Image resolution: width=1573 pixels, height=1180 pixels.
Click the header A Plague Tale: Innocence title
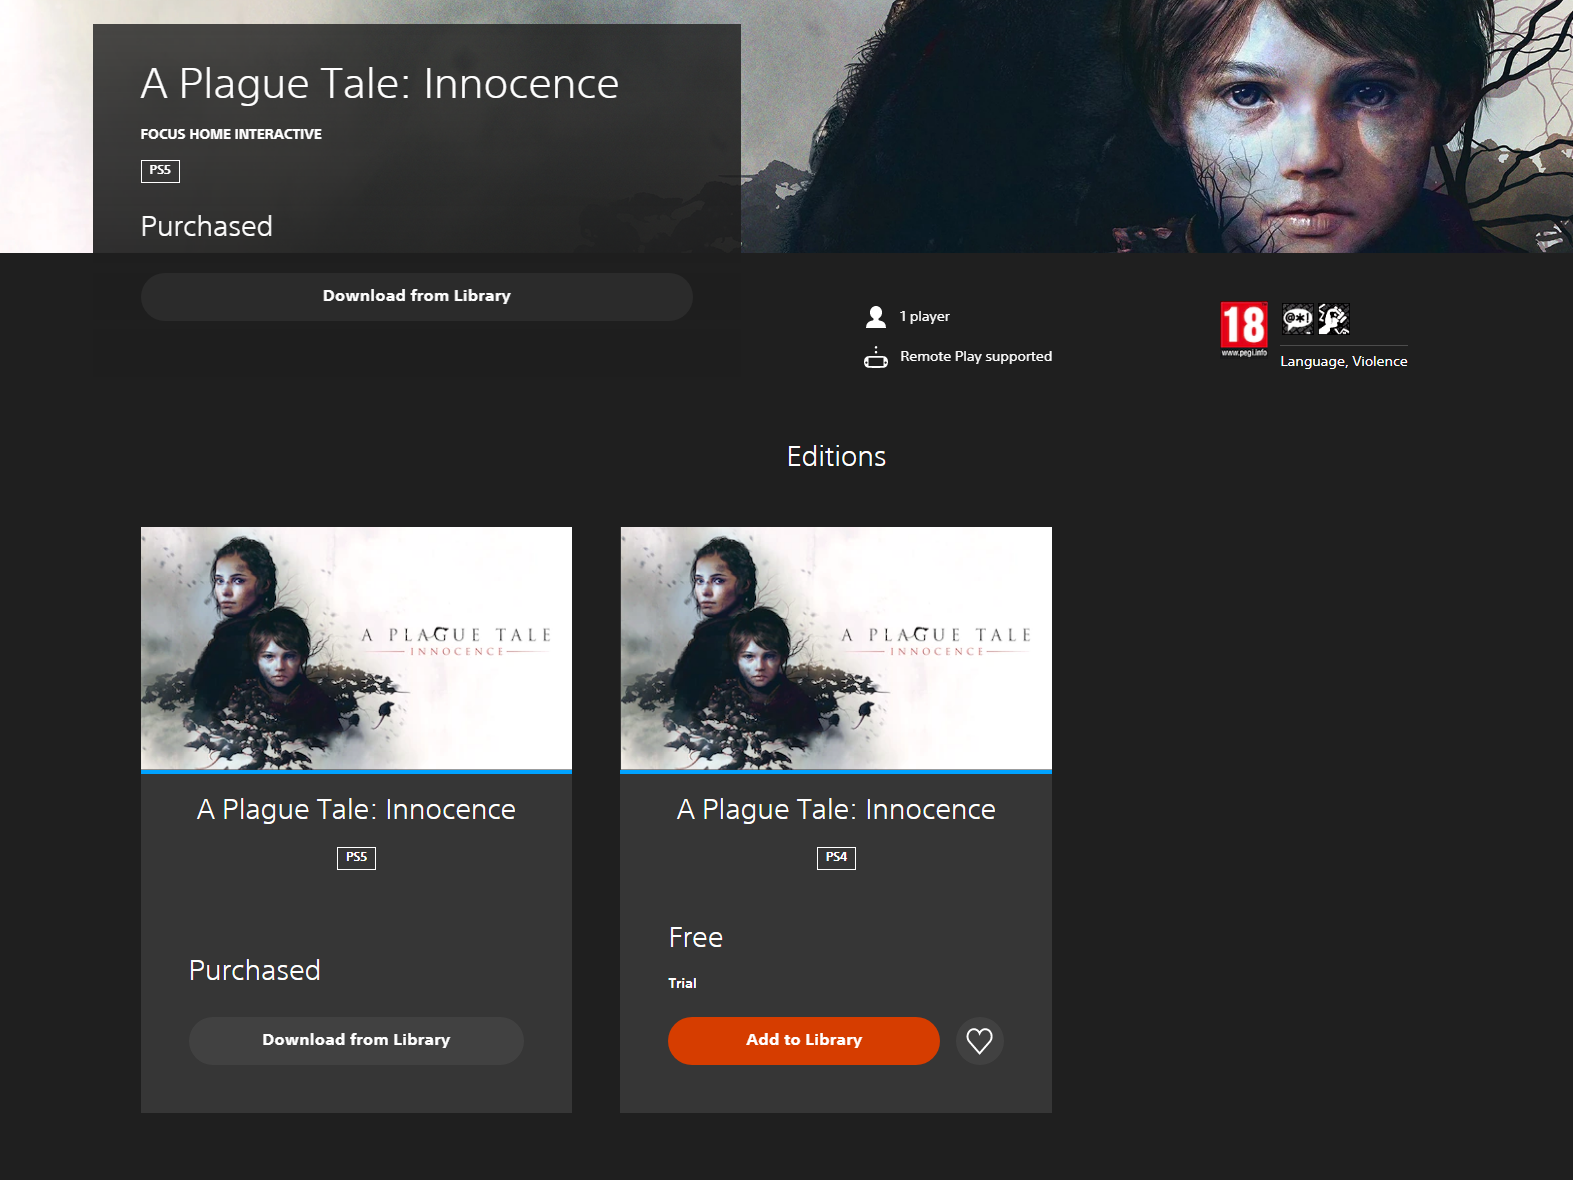[x=379, y=83]
